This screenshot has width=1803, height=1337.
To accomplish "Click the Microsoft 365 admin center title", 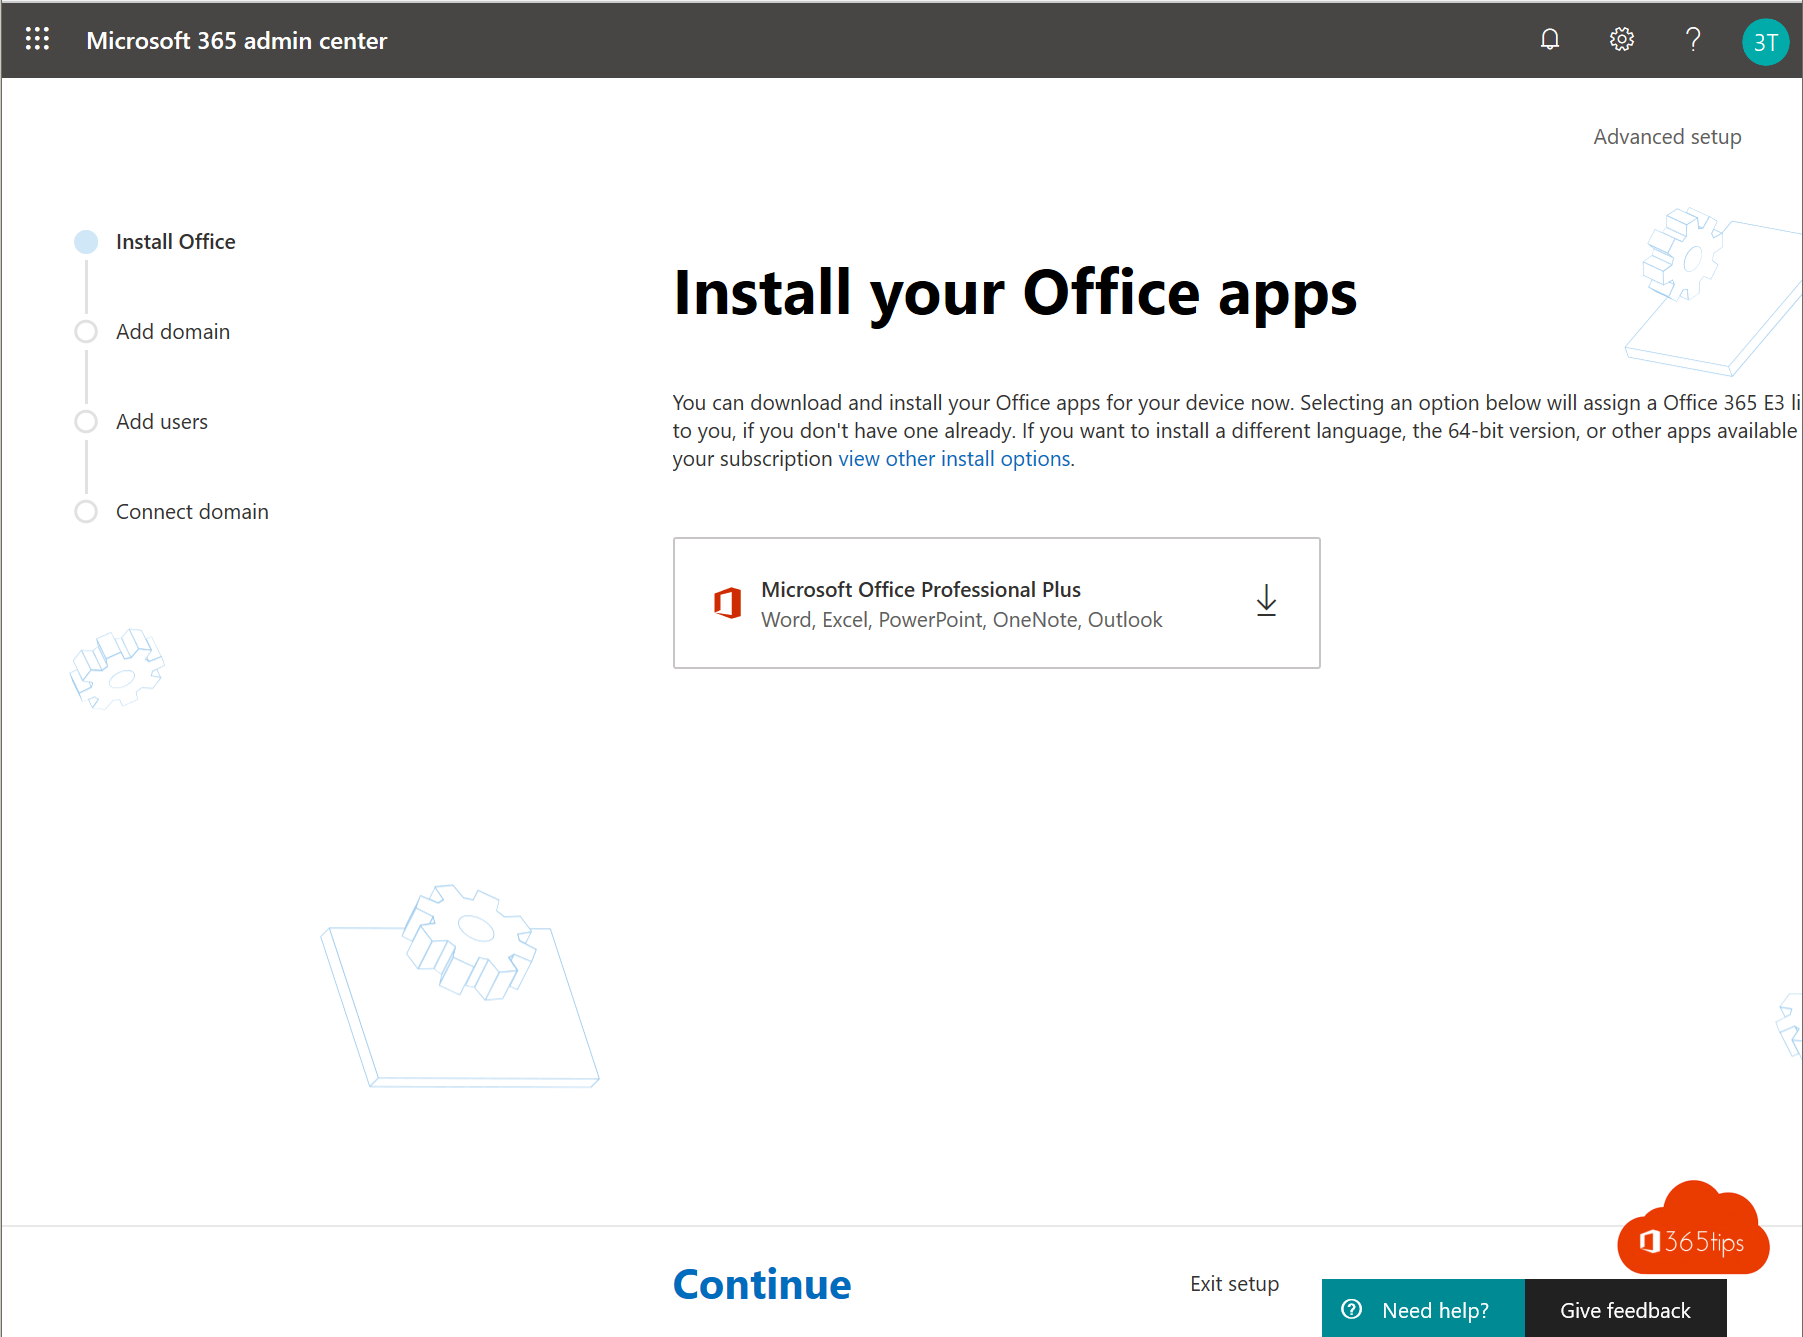I will 236,41.
